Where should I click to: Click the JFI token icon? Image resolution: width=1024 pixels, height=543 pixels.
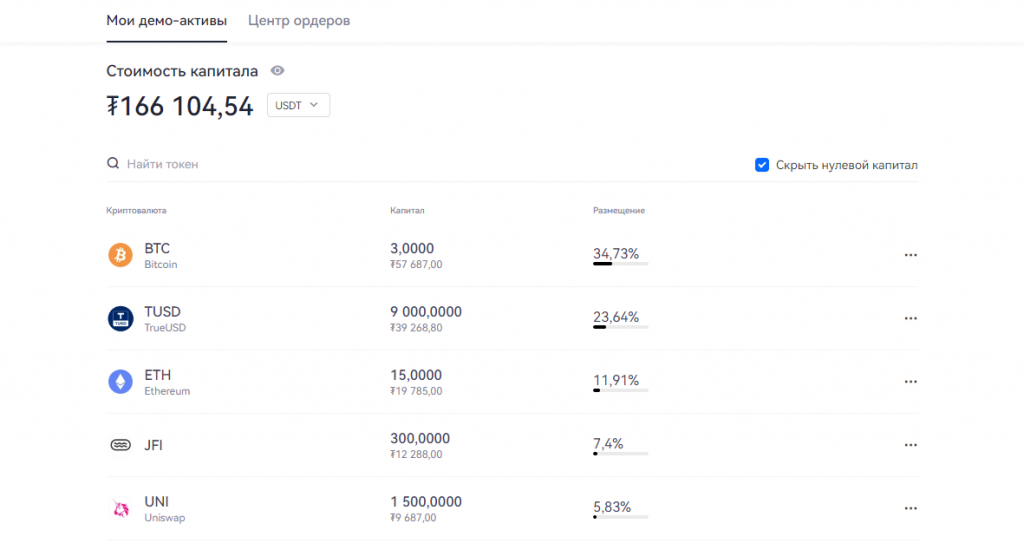pyautogui.click(x=120, y=445)
